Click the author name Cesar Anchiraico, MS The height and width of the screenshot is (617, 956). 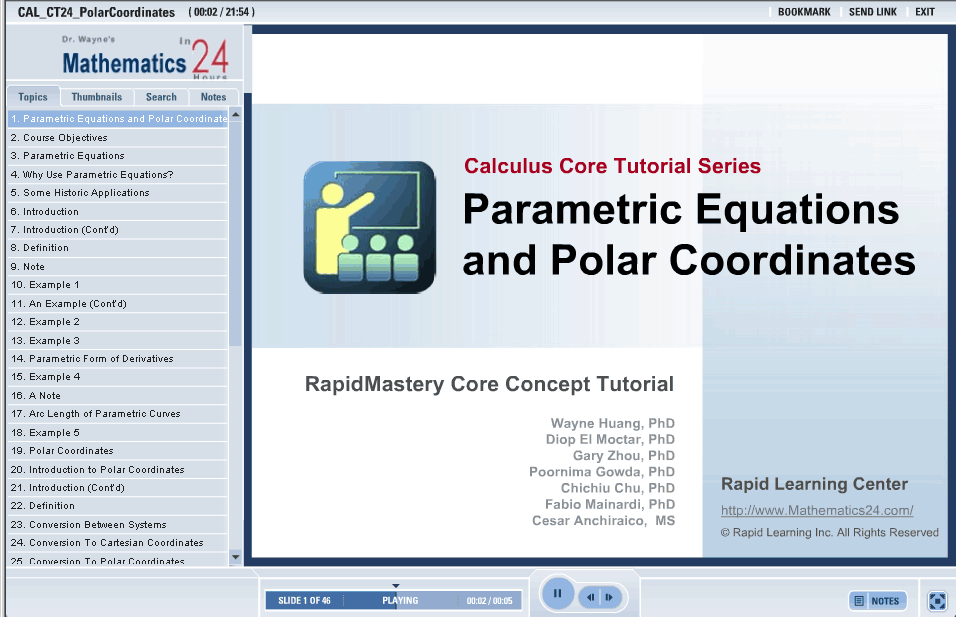tap(604, 521)
